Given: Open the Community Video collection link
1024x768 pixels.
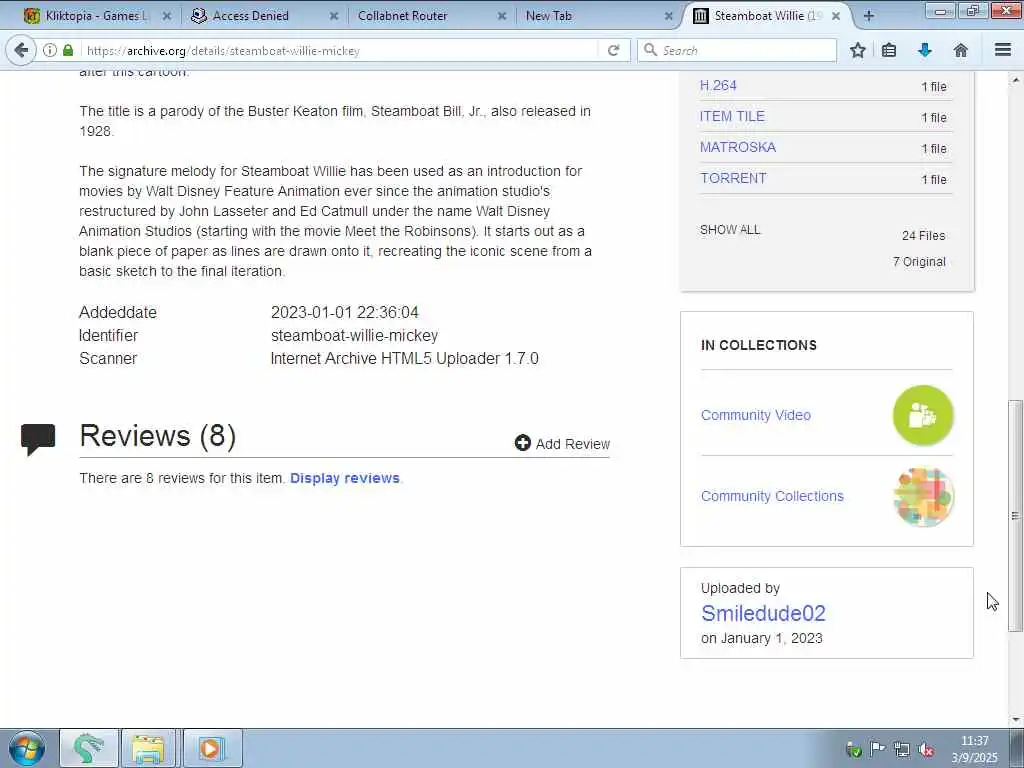Looking at the screenshot, I should point(756,415).
